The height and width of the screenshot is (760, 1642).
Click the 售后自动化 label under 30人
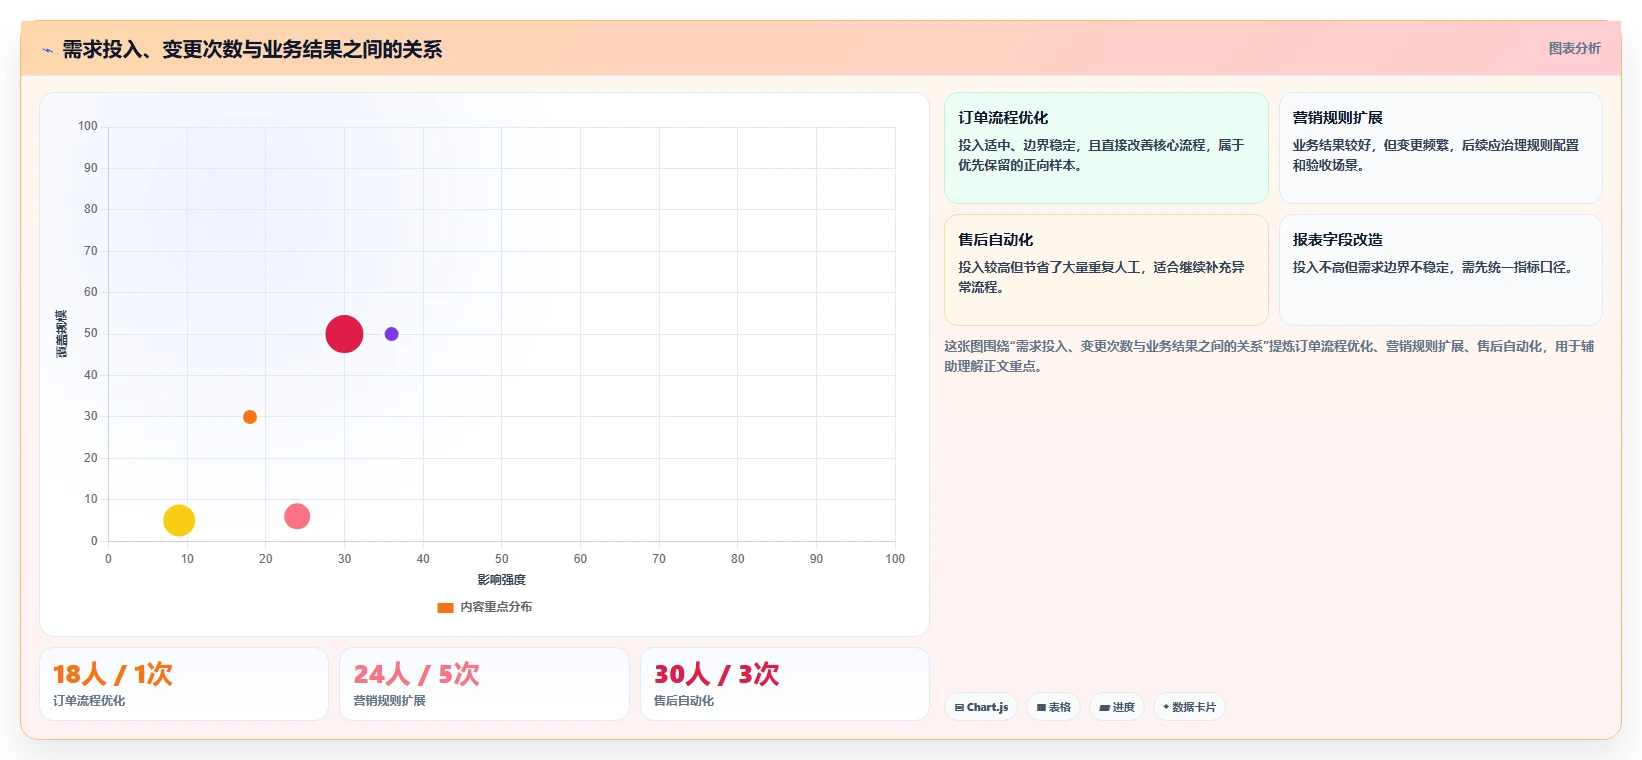pos(684,701)
